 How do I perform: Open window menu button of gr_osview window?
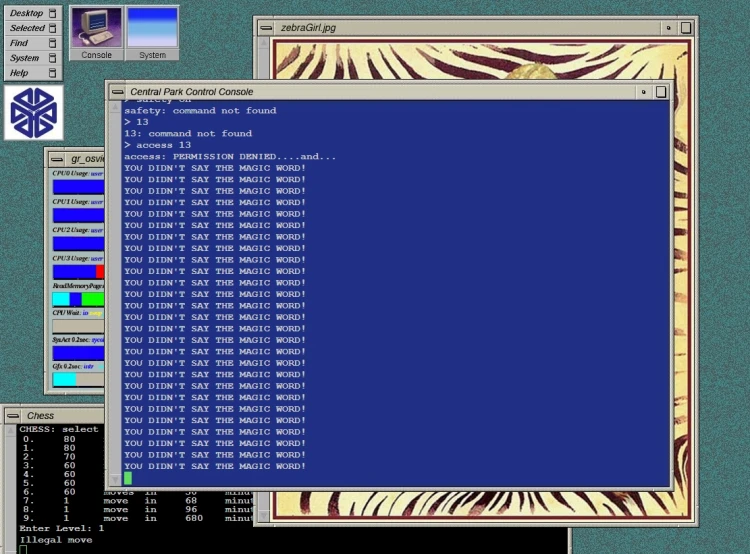(56, 159)
